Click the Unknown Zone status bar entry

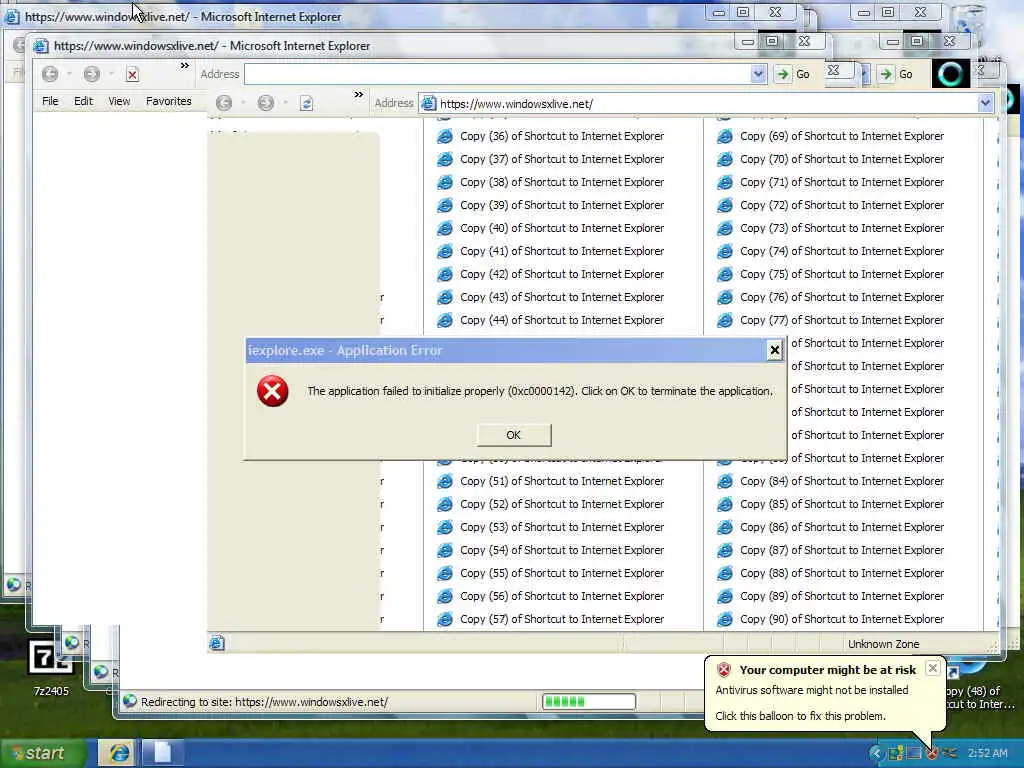pyautogui.click(x=883, y=644)
